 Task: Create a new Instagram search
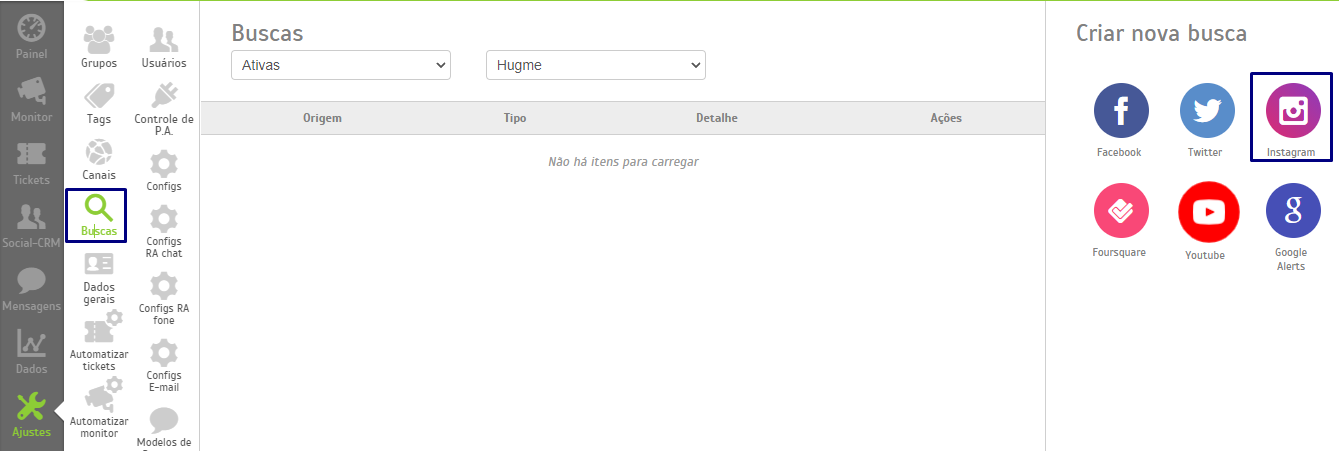pyautogui.click(x=1292, y=109)
